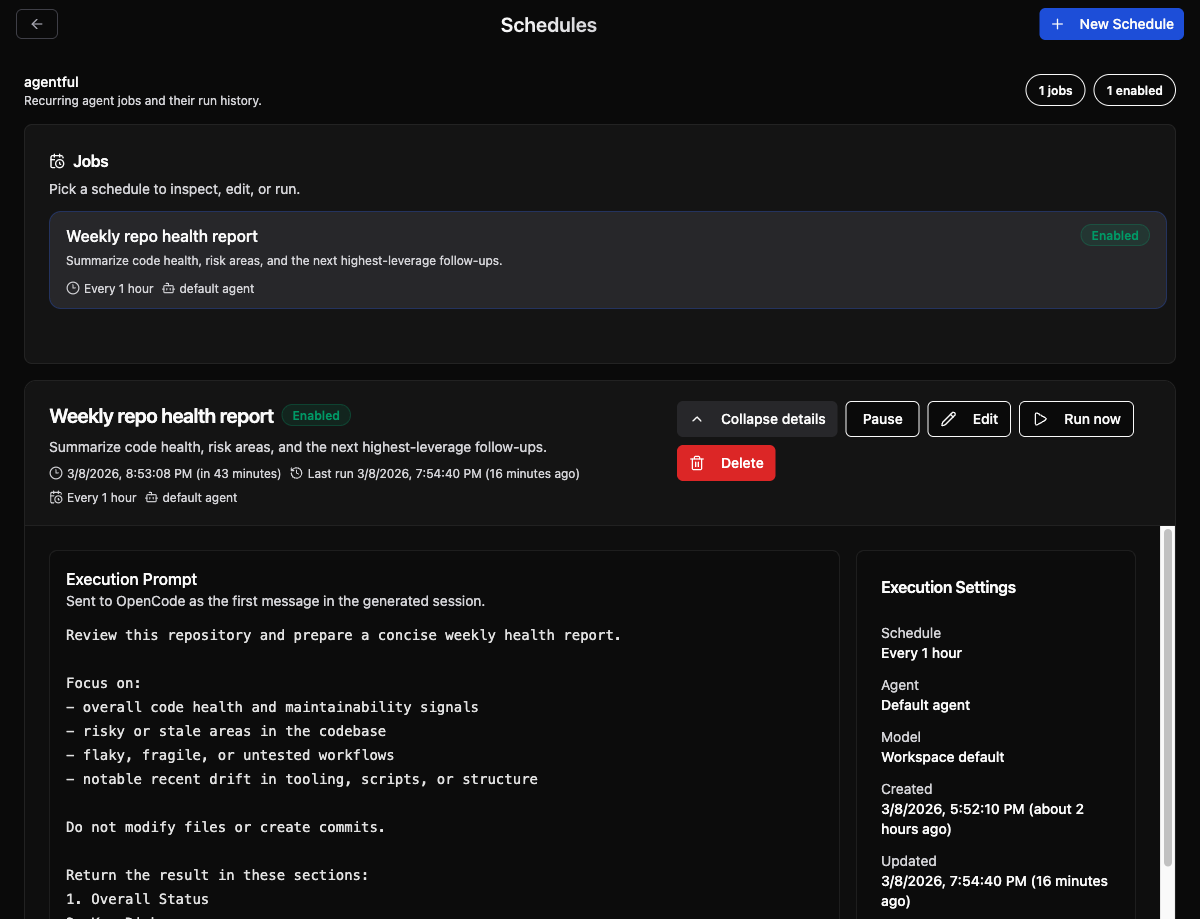Click the Execution Prompt heading

tap(131, 579)
